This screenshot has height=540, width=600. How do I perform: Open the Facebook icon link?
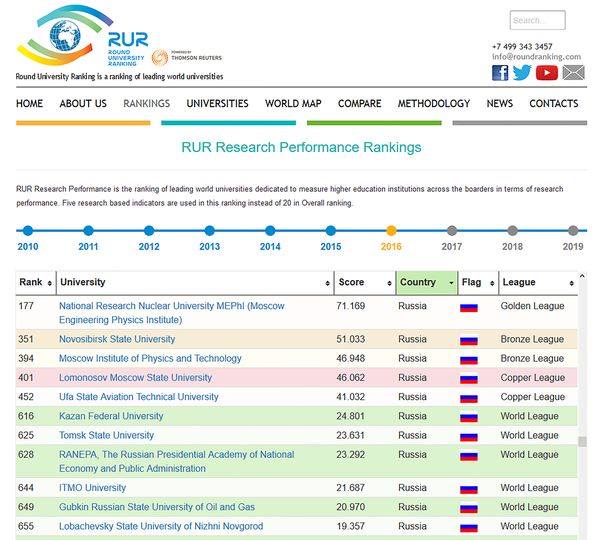point(500,72)
